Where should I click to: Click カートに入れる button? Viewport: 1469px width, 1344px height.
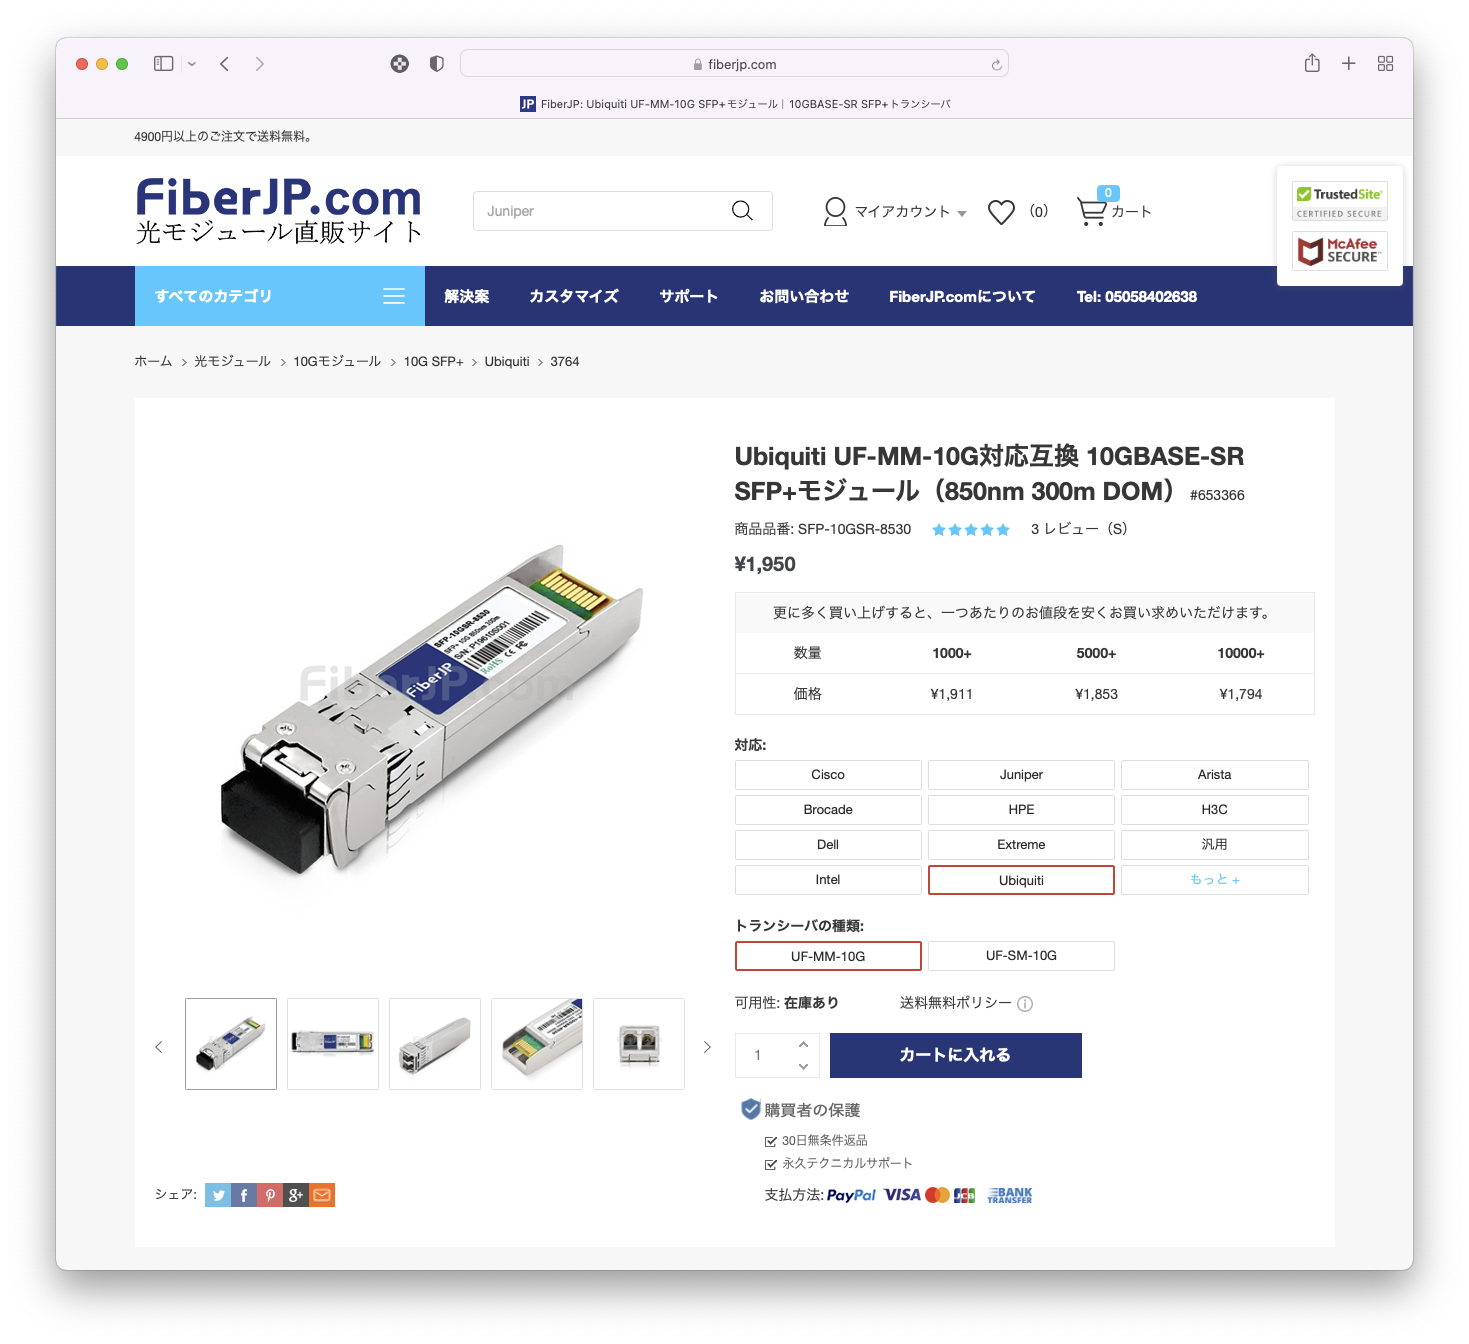pos(956,1055)
